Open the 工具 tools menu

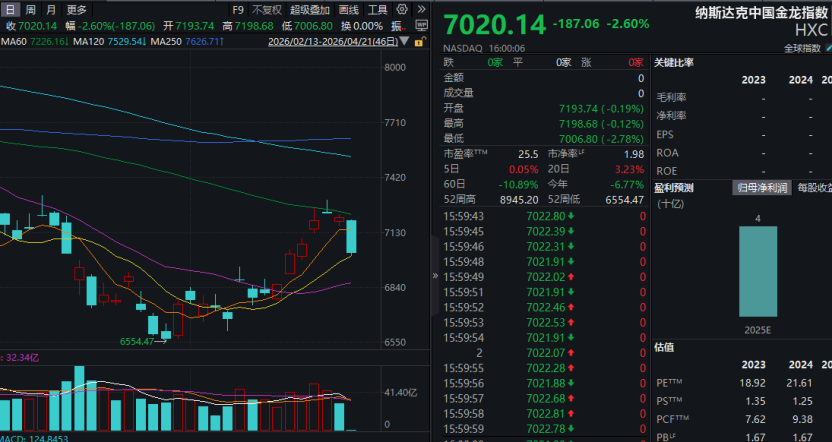click(377, 10)
